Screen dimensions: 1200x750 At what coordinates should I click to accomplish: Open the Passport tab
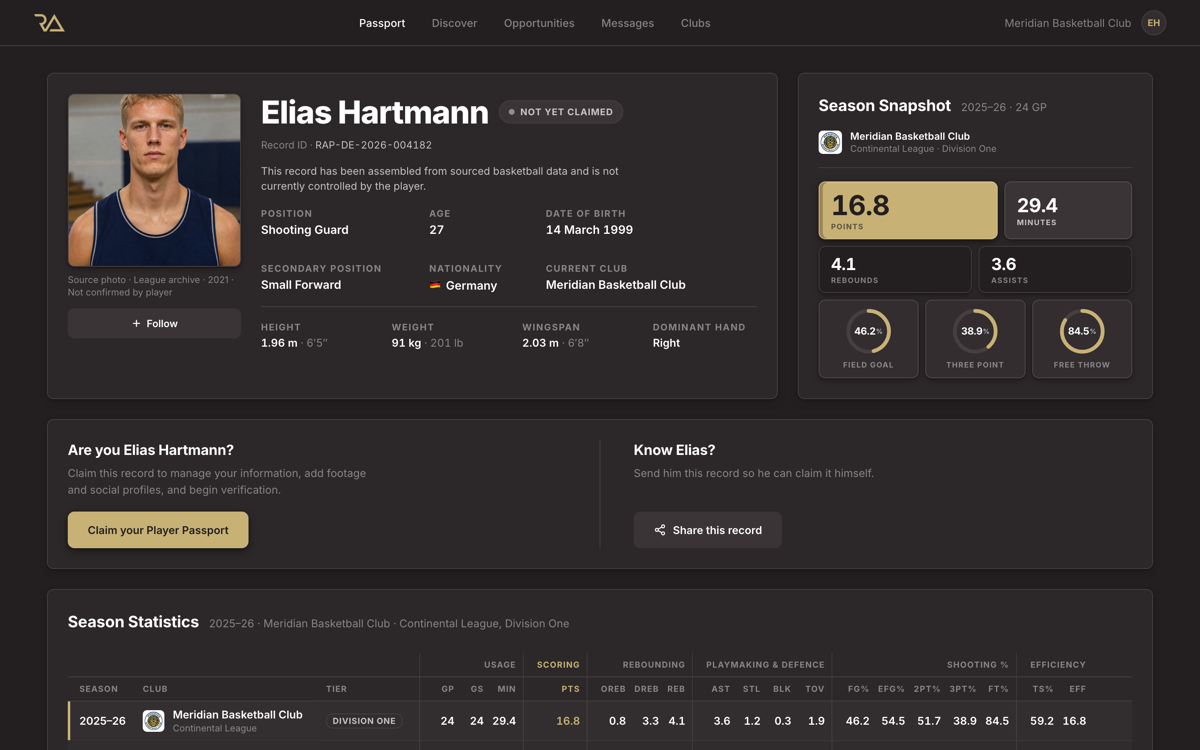[382, 23]
